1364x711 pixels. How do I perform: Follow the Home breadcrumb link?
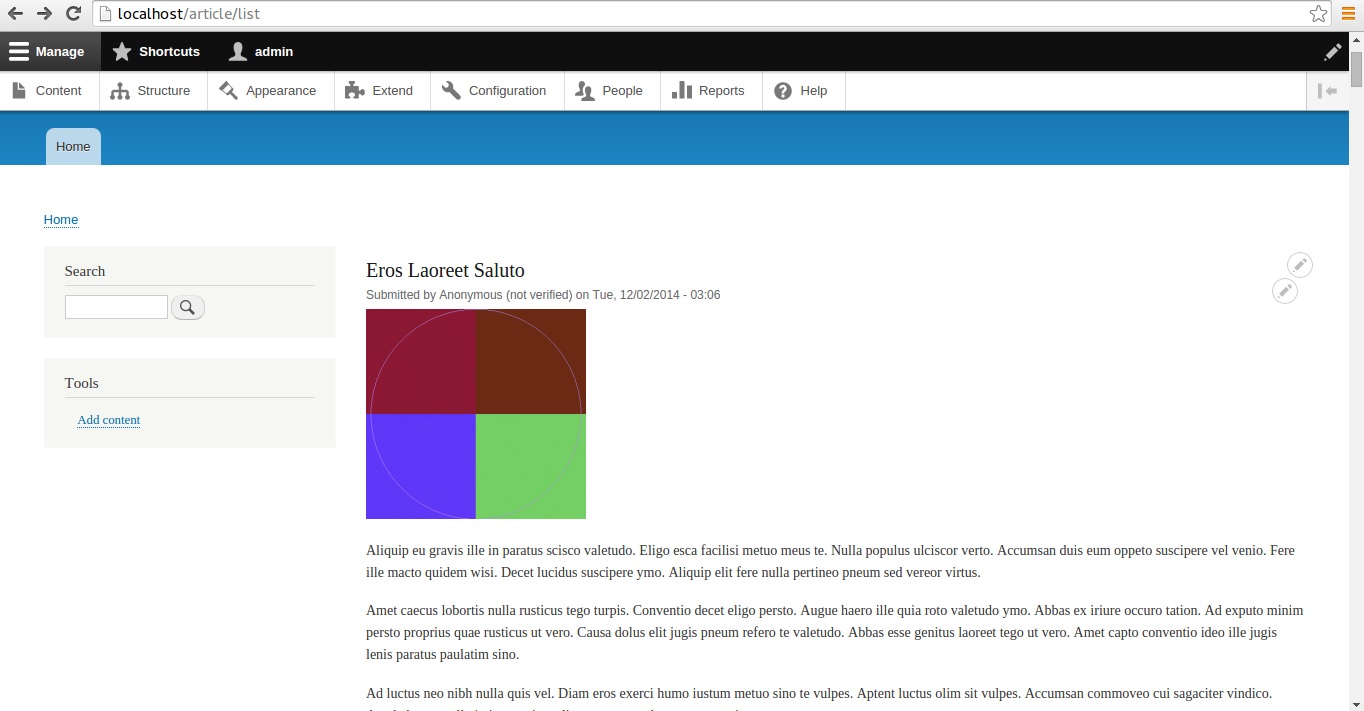61,220
